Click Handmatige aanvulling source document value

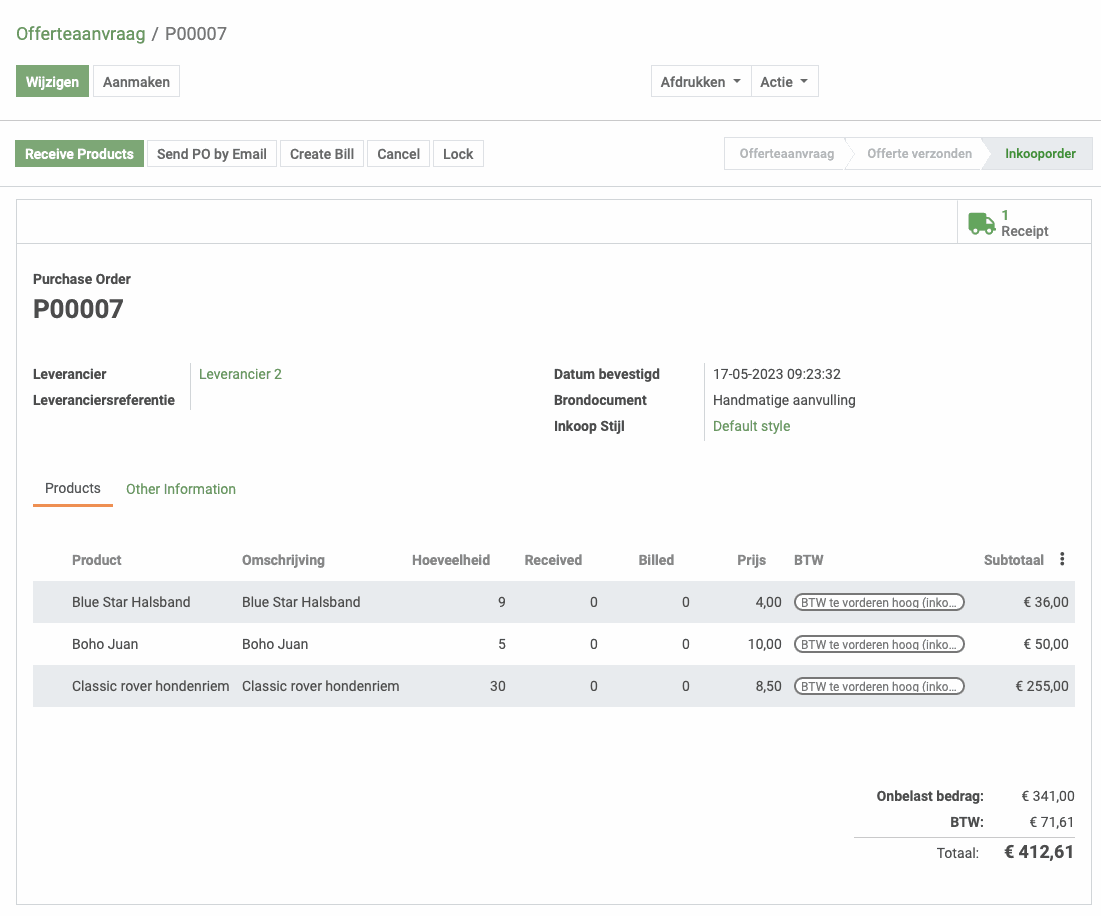[x=784, y=400]
